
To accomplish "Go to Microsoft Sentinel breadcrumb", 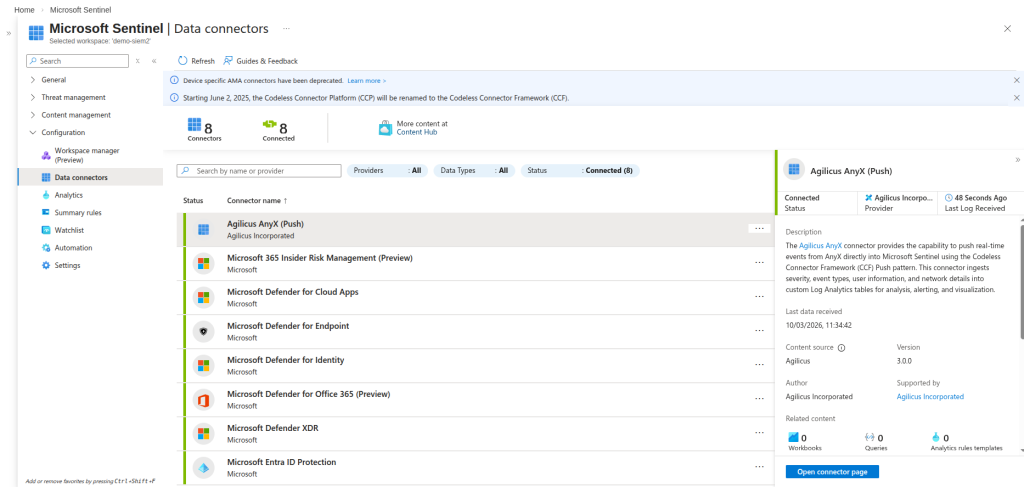I will point(80,10).
